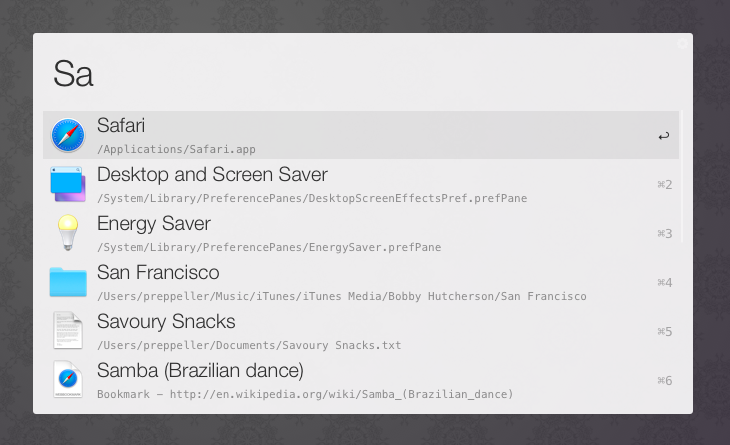The height and width of the screenshot is (445, 730).
Task: Open the San Francisco folder result
Action: point(158,273)
